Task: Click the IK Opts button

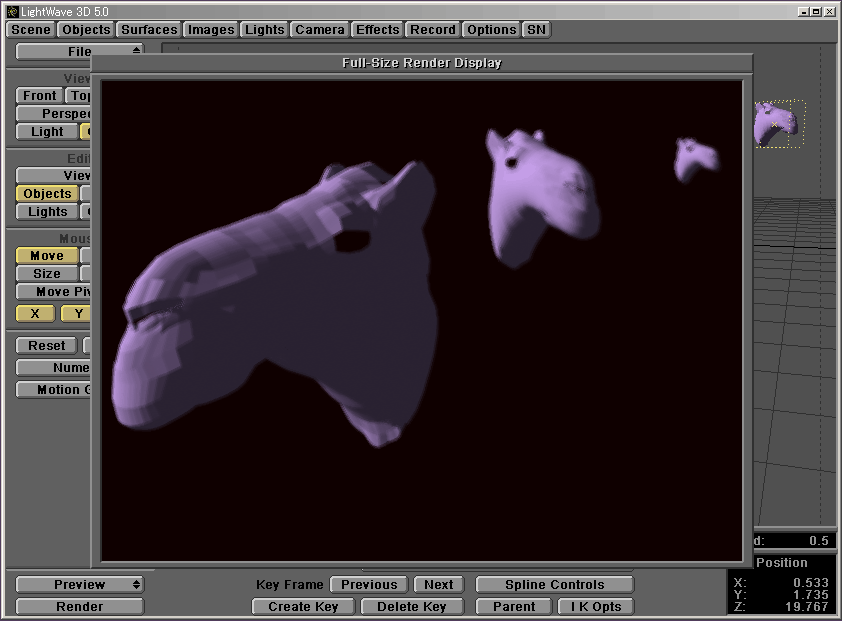Action: pos(595,607)
